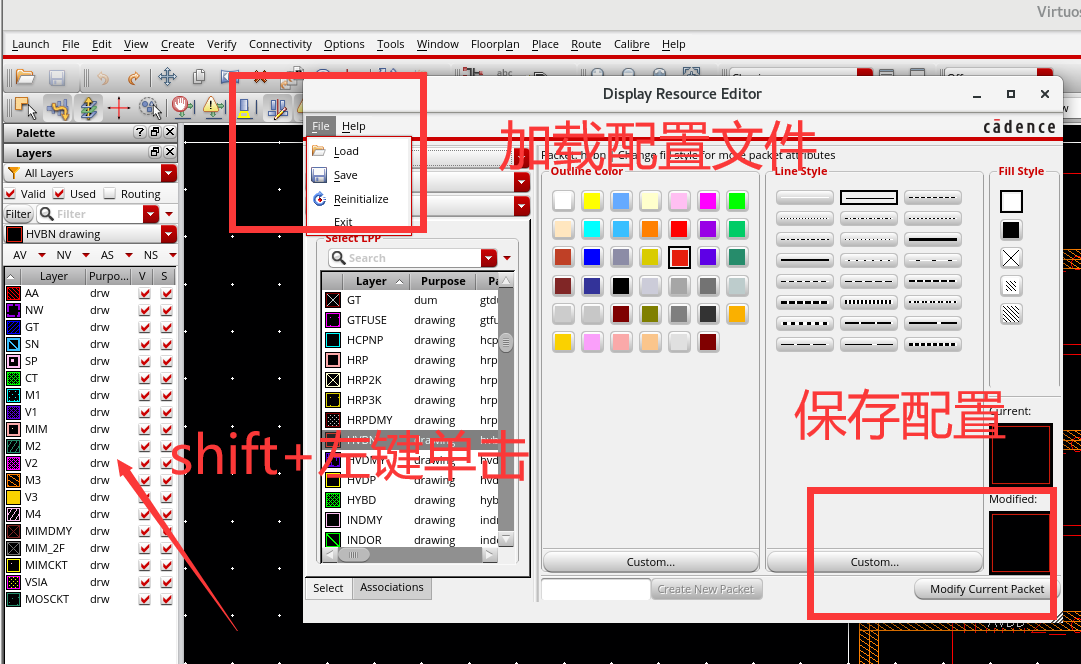Click the yellow routing wire assist icon

59,108
